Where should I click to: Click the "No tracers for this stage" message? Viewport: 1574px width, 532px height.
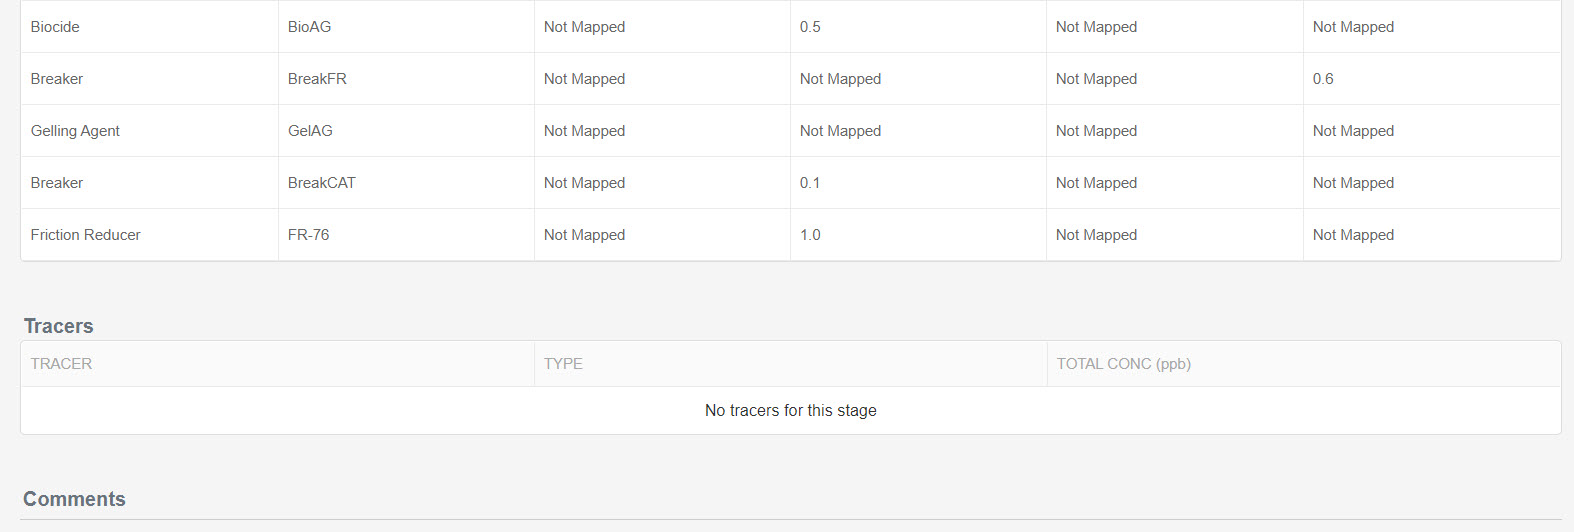pyautogui.click(x=790, y=410)
